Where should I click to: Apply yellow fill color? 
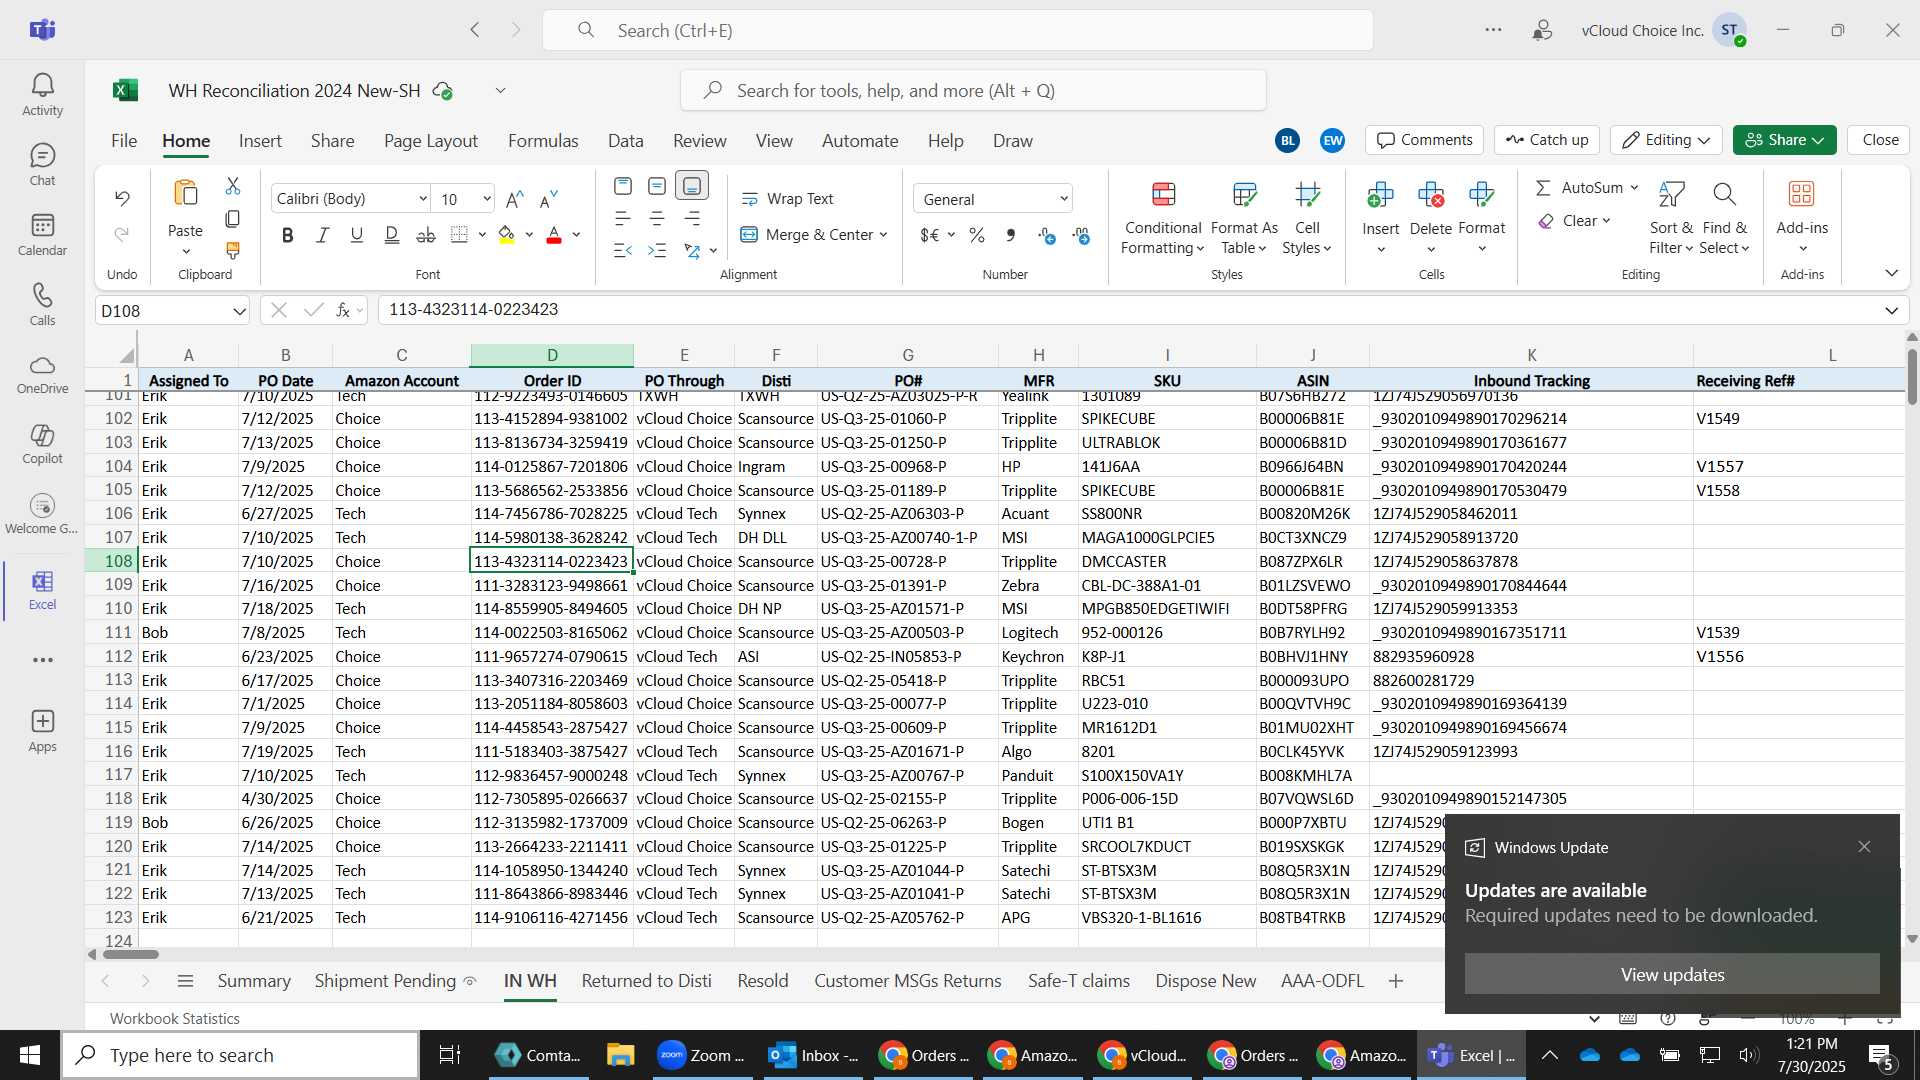point(506,235)
